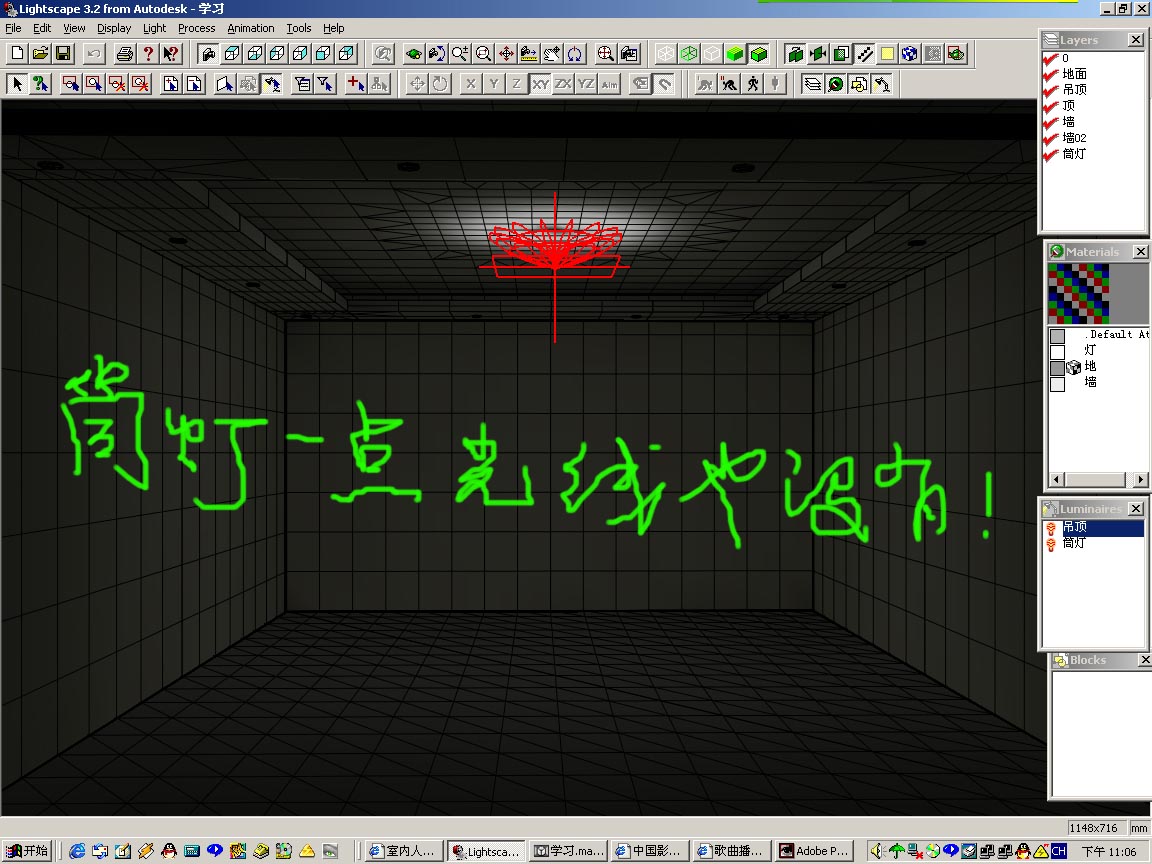Launch orbit view with the green globe icon
This screenshot has width=1152, height=864.
(414, 54)
